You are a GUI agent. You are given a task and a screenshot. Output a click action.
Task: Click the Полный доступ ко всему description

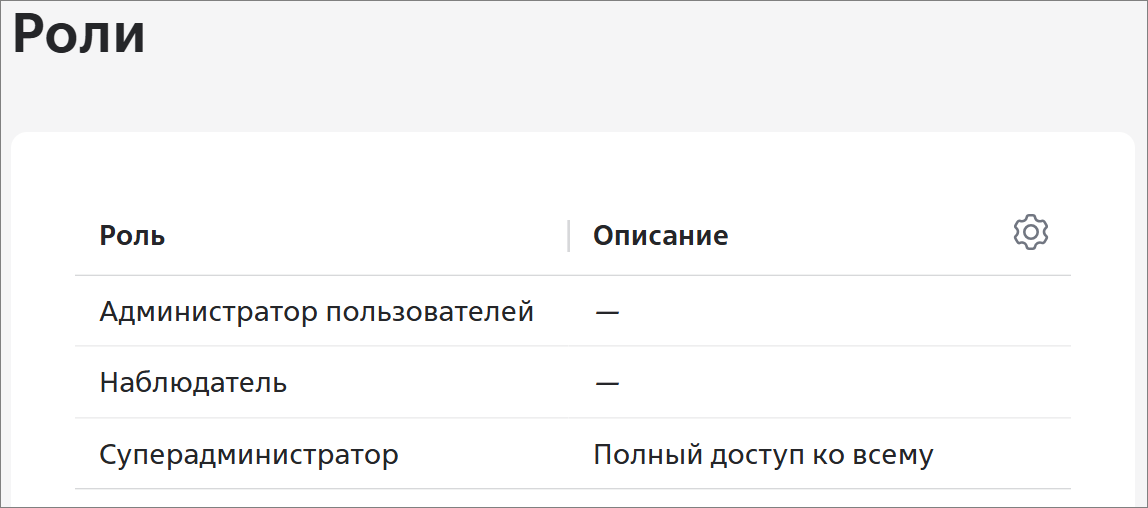click(x=763, y=455)
